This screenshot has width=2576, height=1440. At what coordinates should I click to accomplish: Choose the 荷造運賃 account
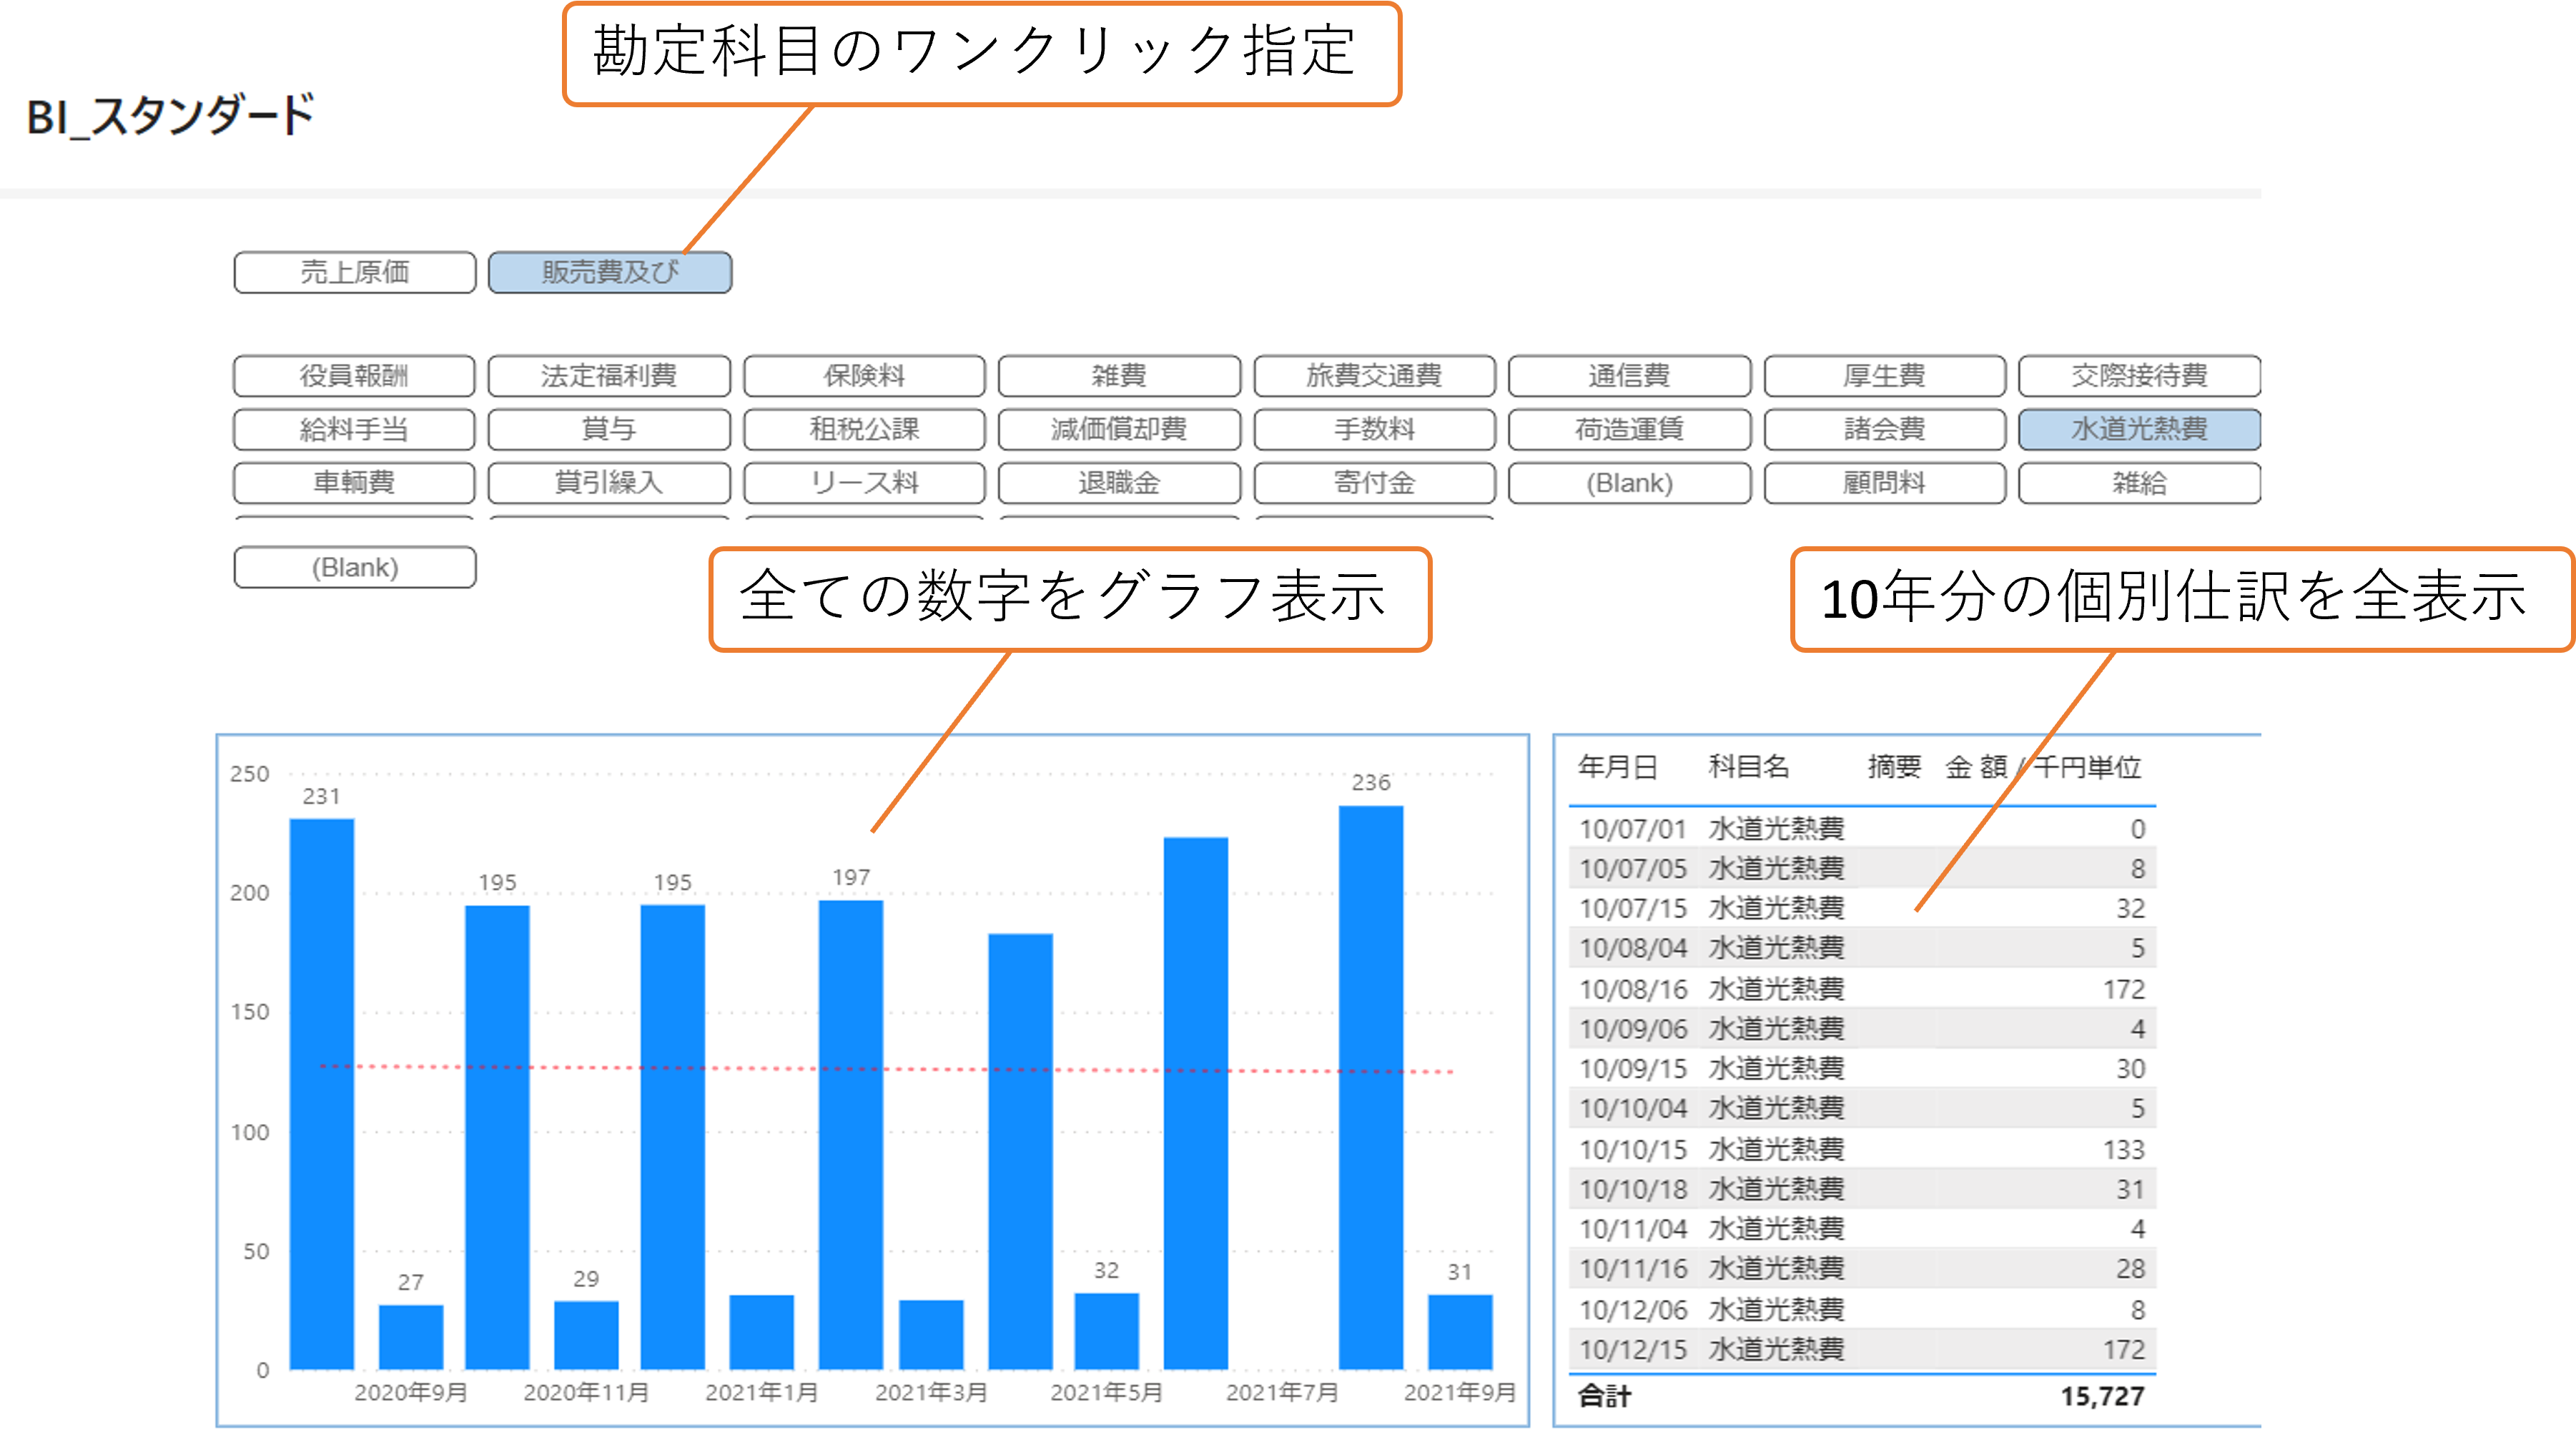point(1630,429)
